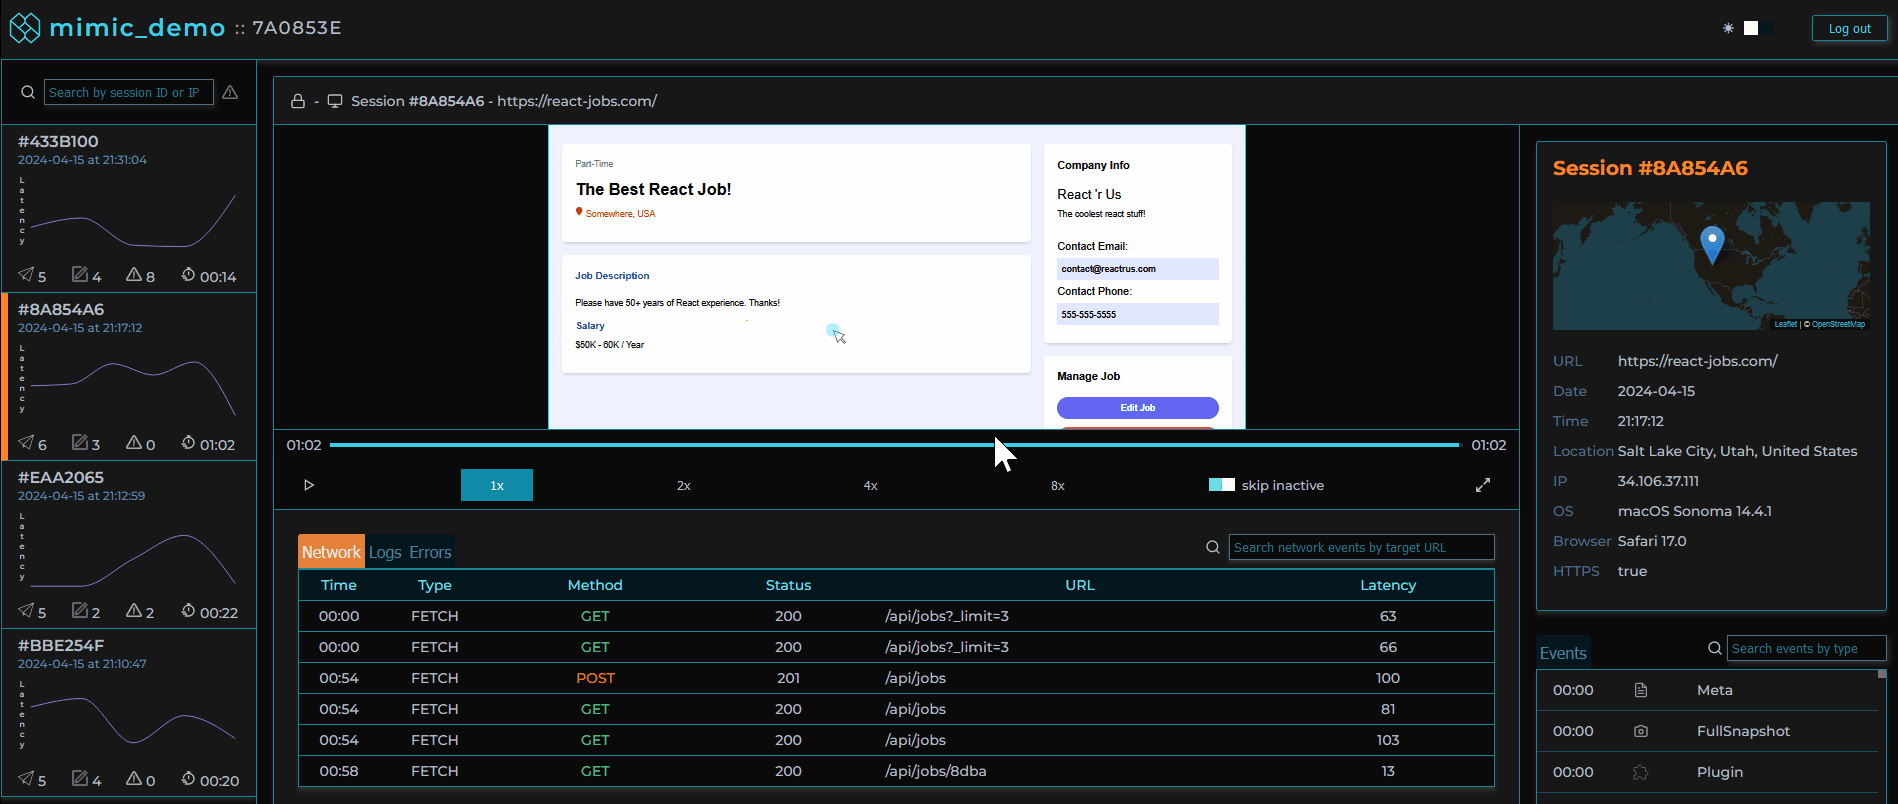Click the Log out button
The height and width of the screenshot is (804, 1898).
(1849, 28)
